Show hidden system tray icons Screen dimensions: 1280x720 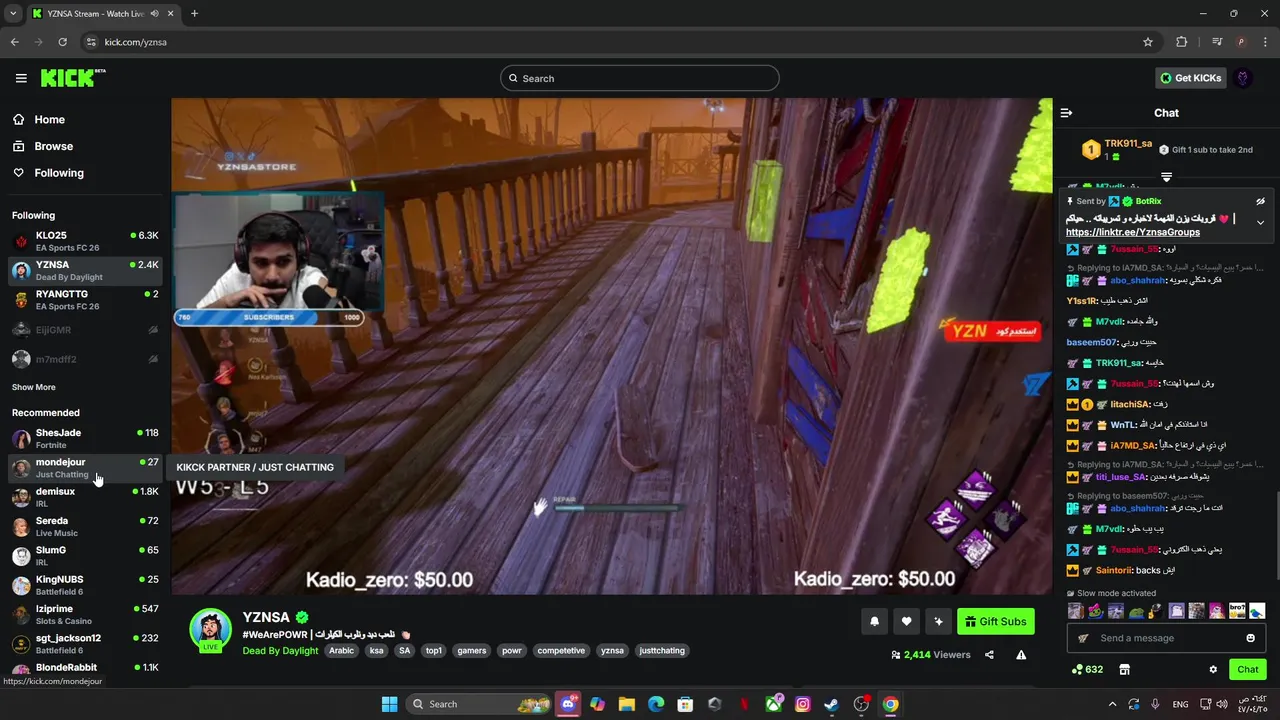[x=1112, y=704]
